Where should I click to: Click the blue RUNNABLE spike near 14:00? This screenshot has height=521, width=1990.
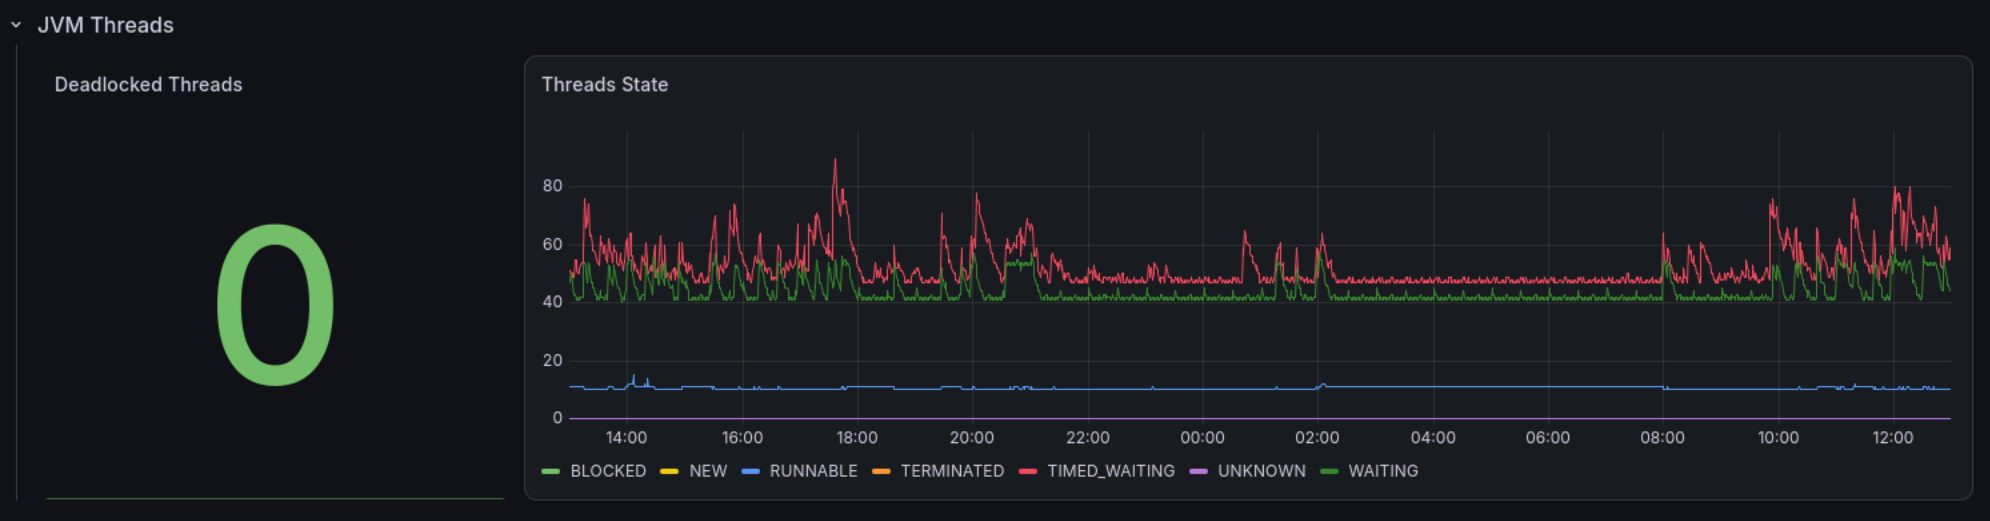pos(633,377)
